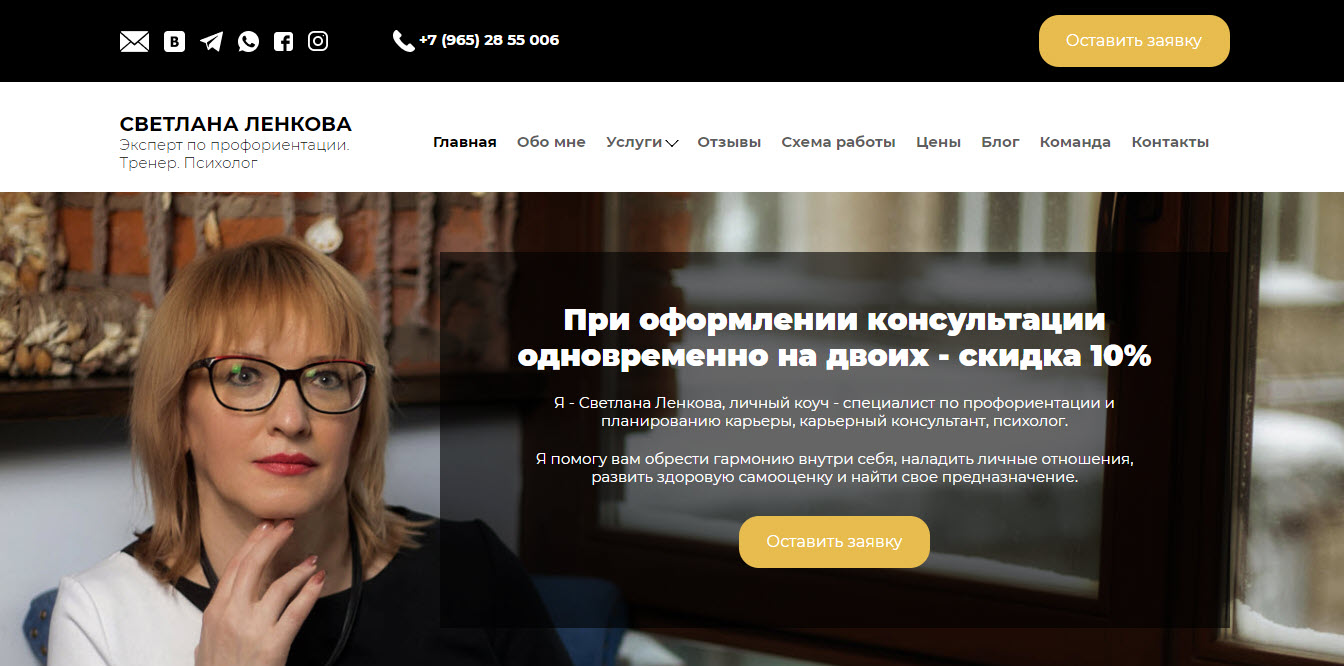Open the Контакты page
The image size is (1344, 666).
[x=1170, y=142]
